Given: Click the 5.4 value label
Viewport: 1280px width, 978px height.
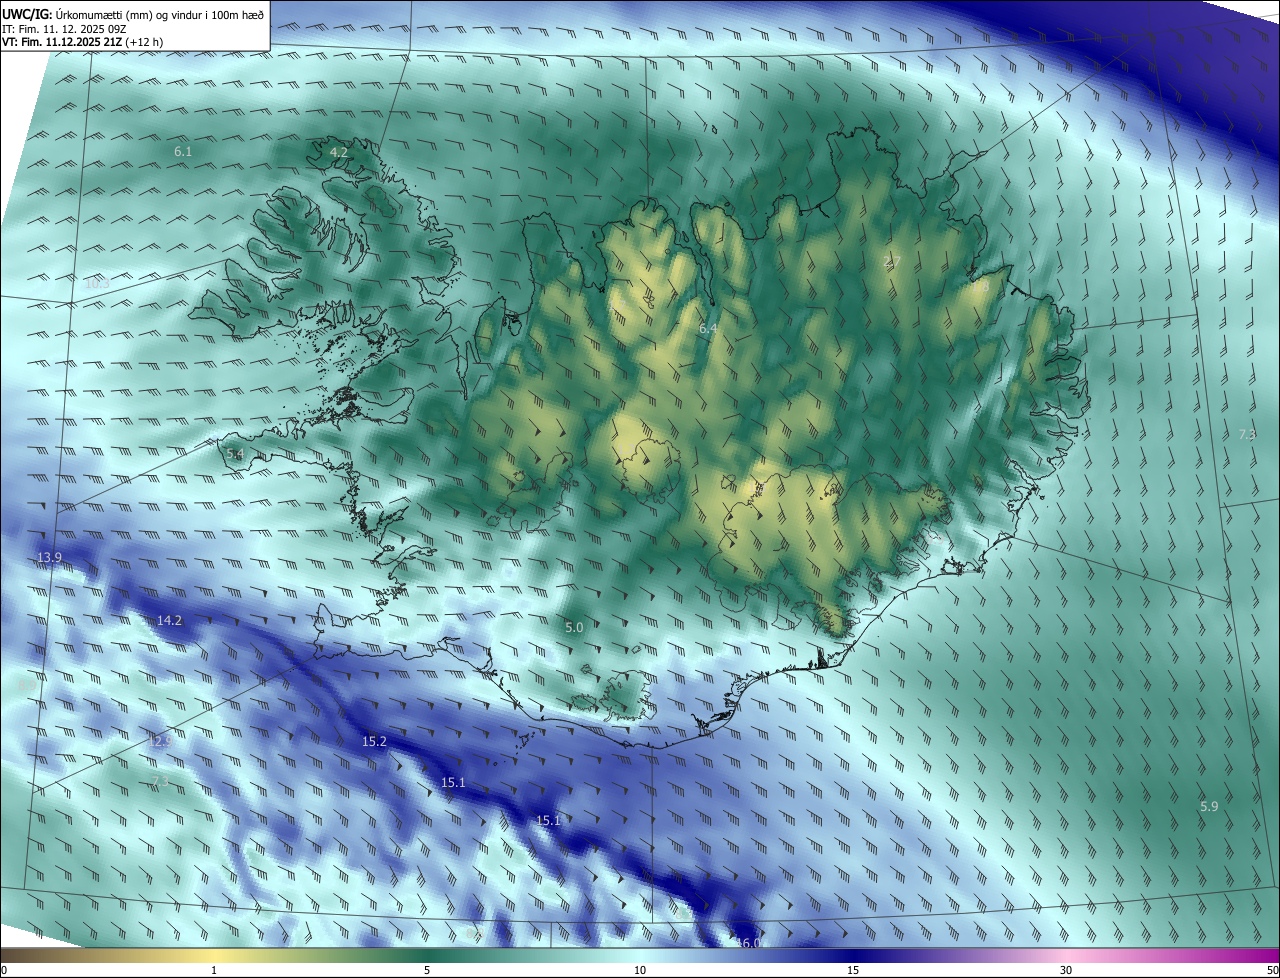Looking at the screenshot, I should click(235, 455).
